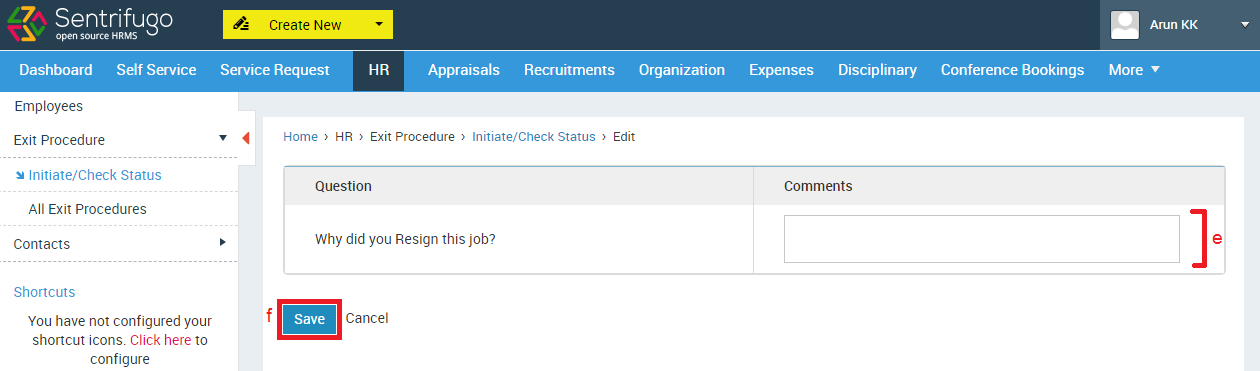Viewport: 1260px width, 371px height.
Task: Open the Create New dropdown arrow
Action: 378,25
